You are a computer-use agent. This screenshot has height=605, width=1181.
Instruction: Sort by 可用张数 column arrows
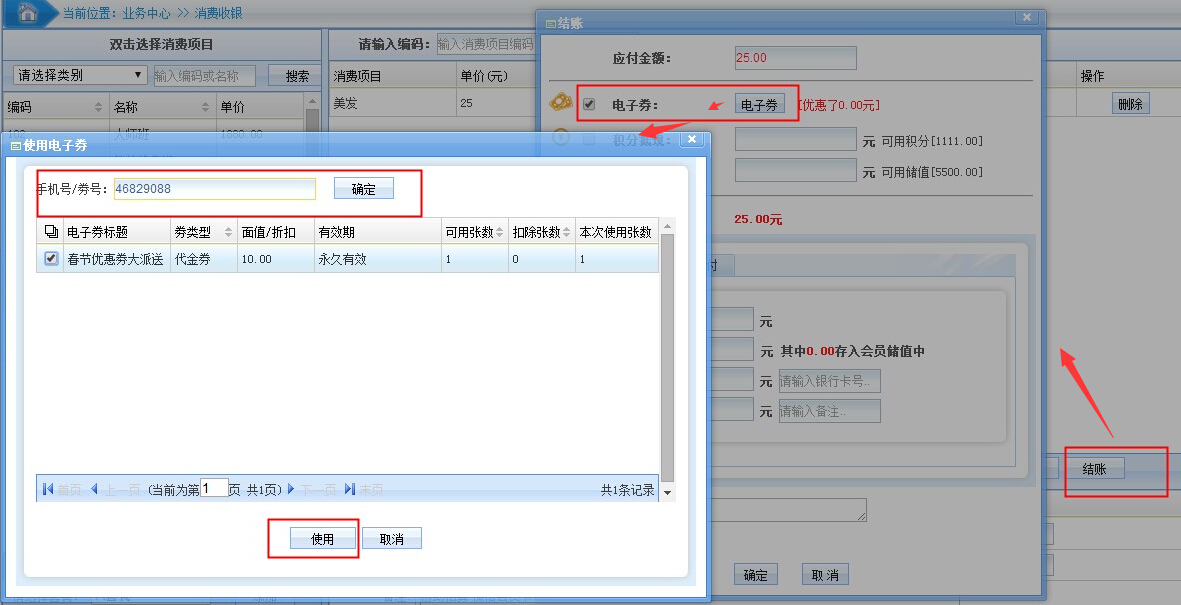pos(499,232)
